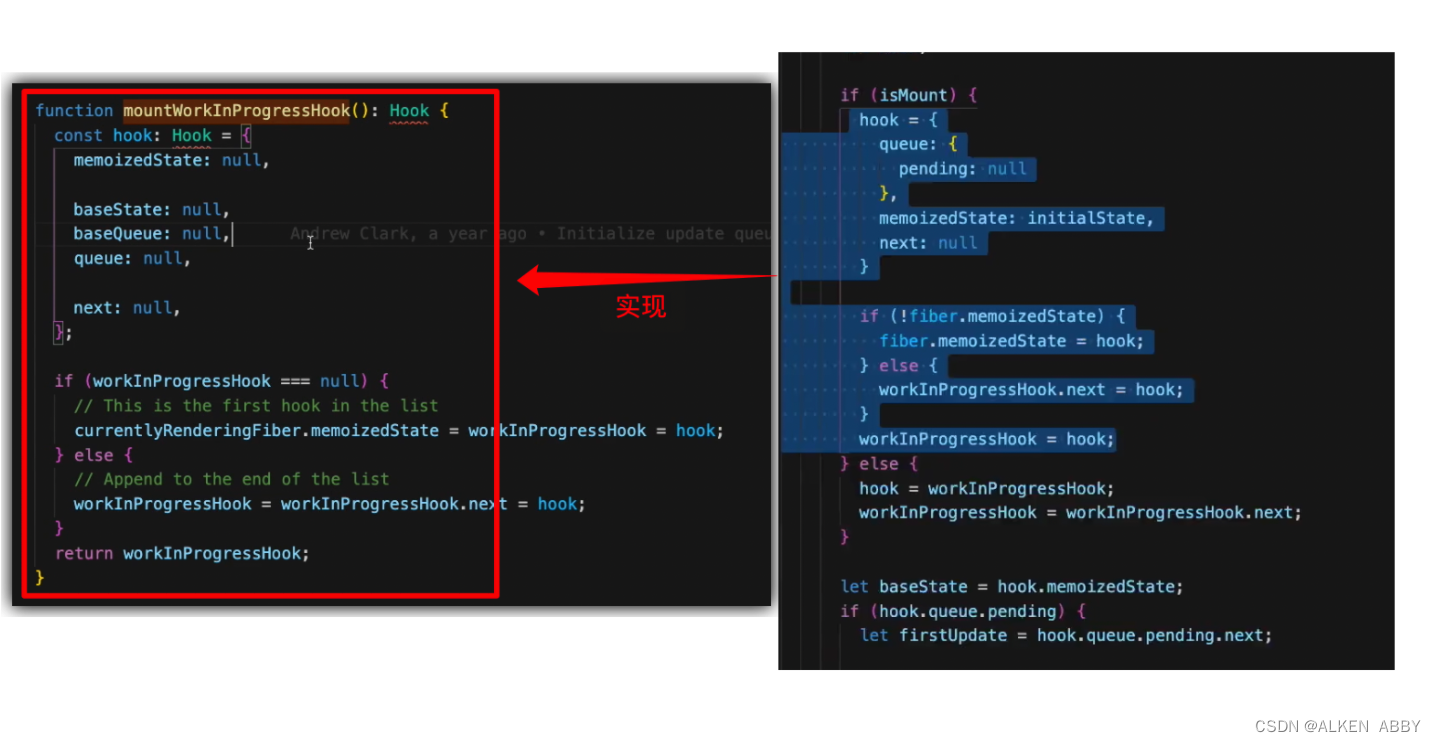Click the 'baseState: null,' property line
This screenshot has width=1436, height=742.
coord(152,210)
